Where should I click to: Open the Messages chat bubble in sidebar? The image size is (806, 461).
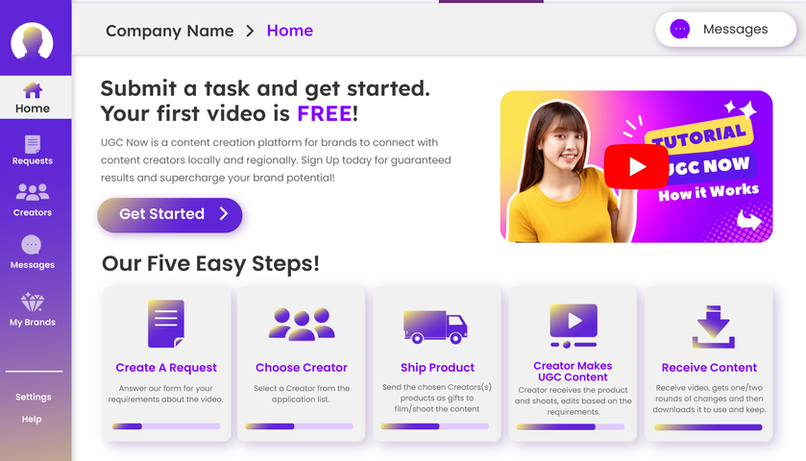pyautogui.click(x=31, y=245)
